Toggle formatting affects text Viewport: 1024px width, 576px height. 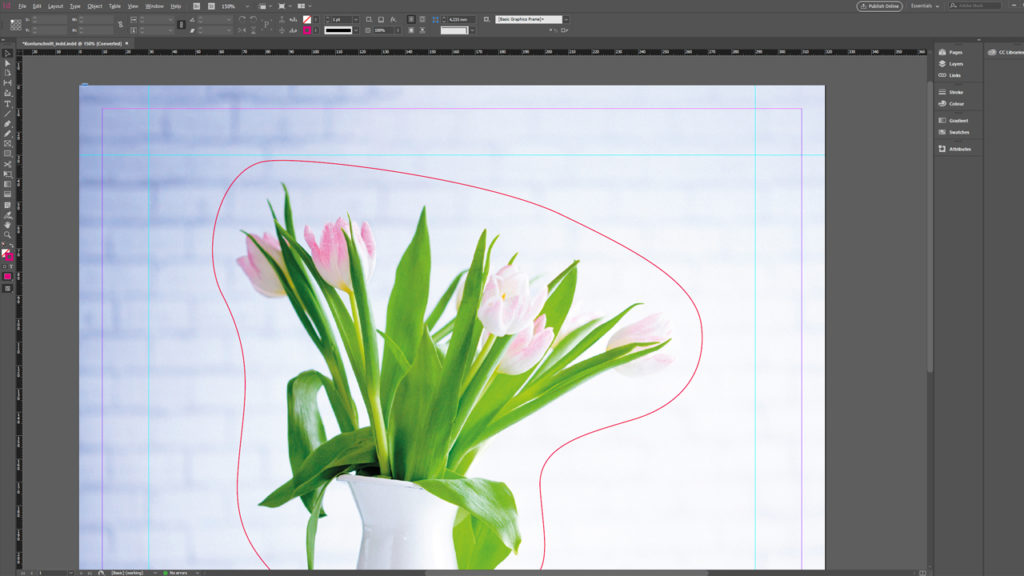tap(11, 266)
